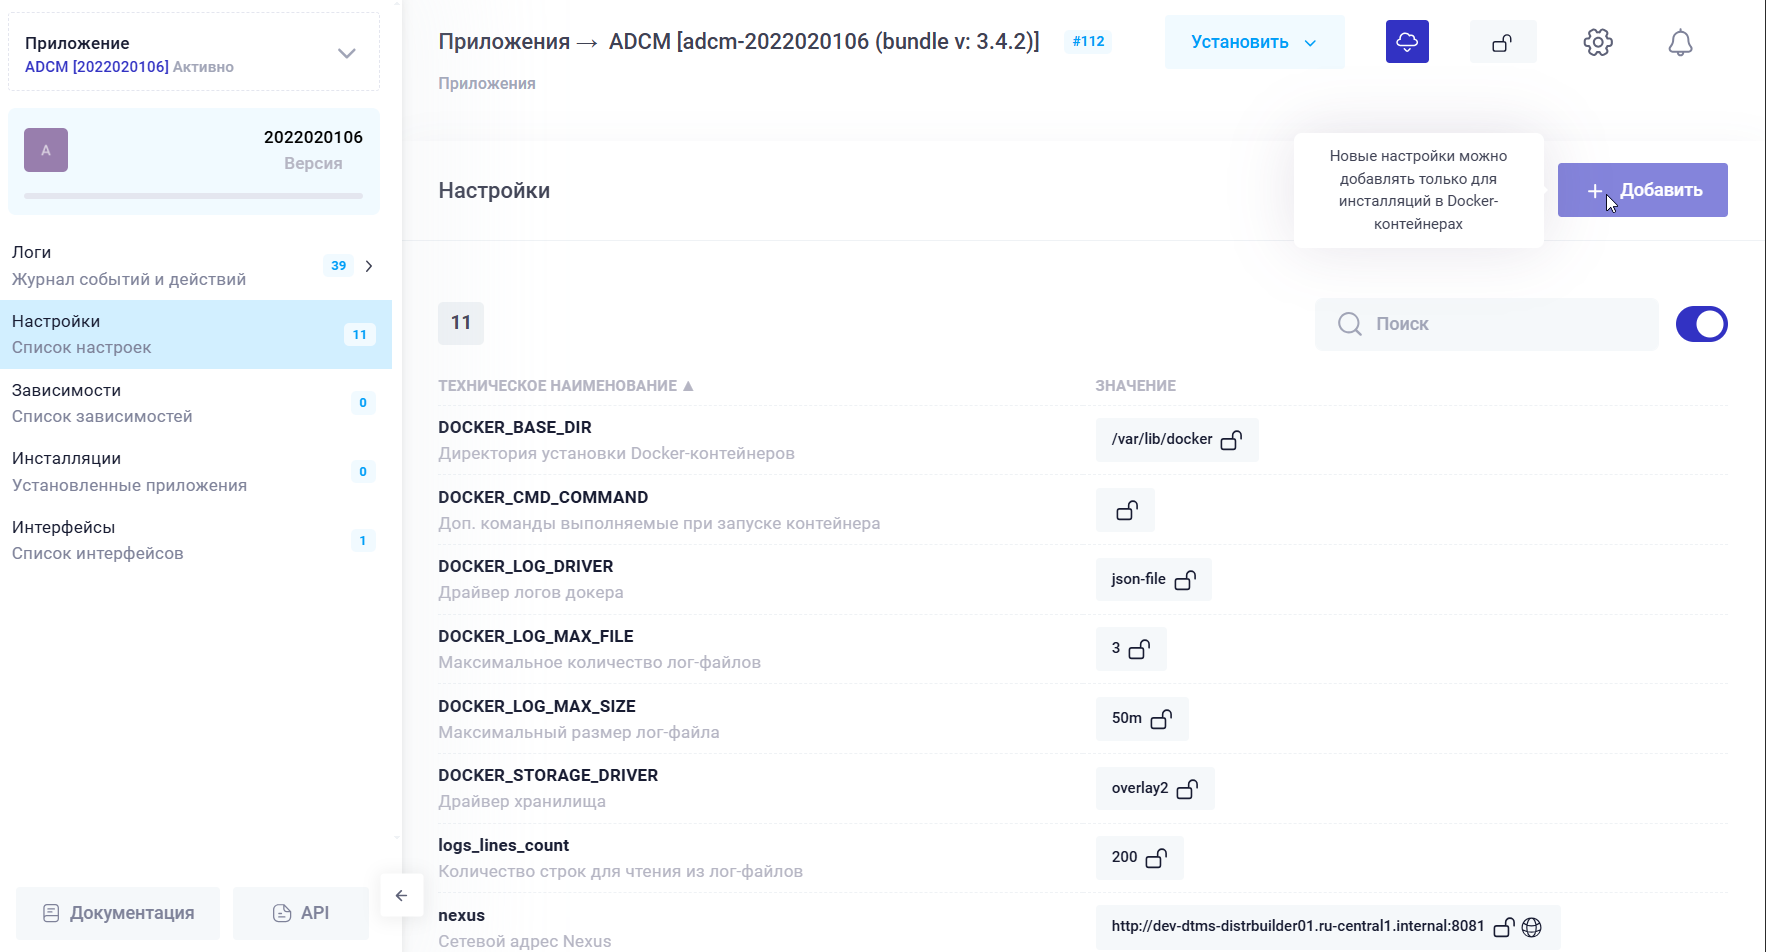Open the Приложение selector chevron
The height and width of the screenshot is (952, 1766).
[347, 52]
